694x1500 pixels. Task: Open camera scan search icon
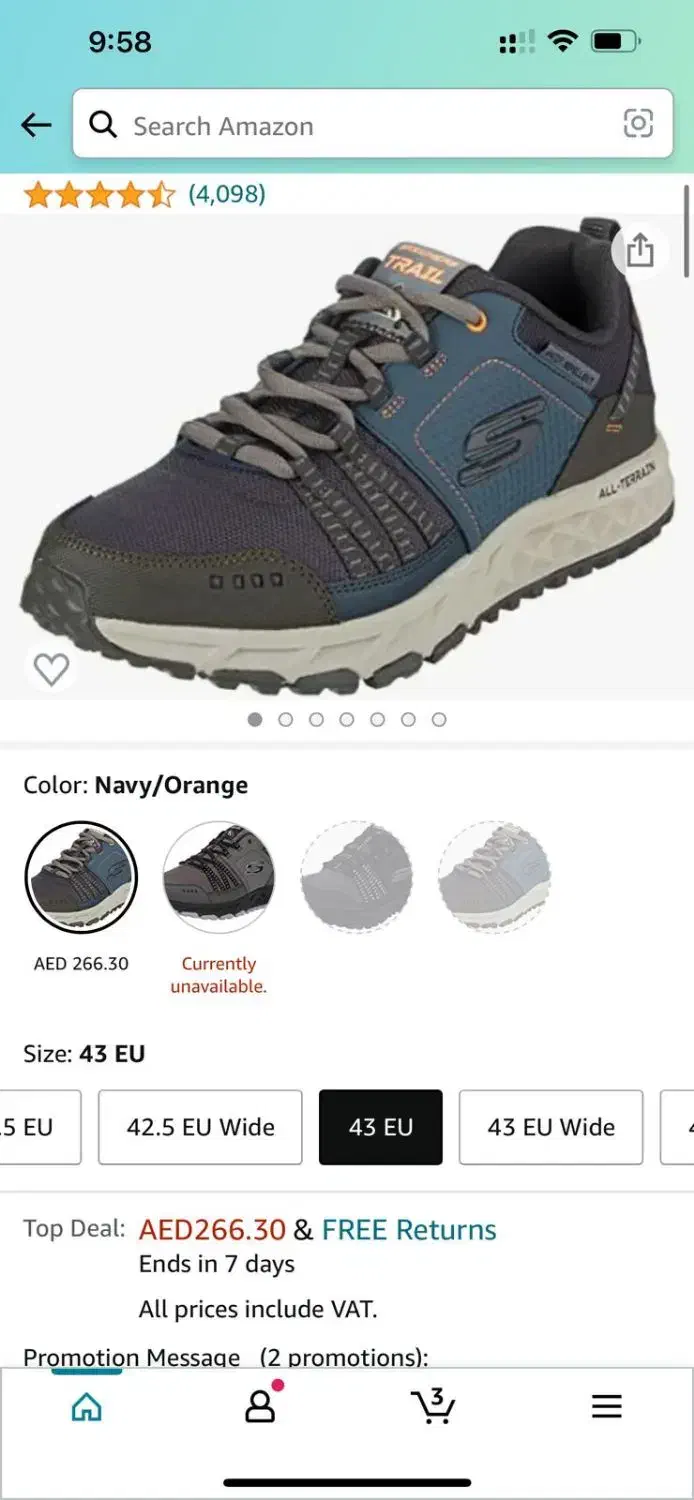tap(638, 123)
